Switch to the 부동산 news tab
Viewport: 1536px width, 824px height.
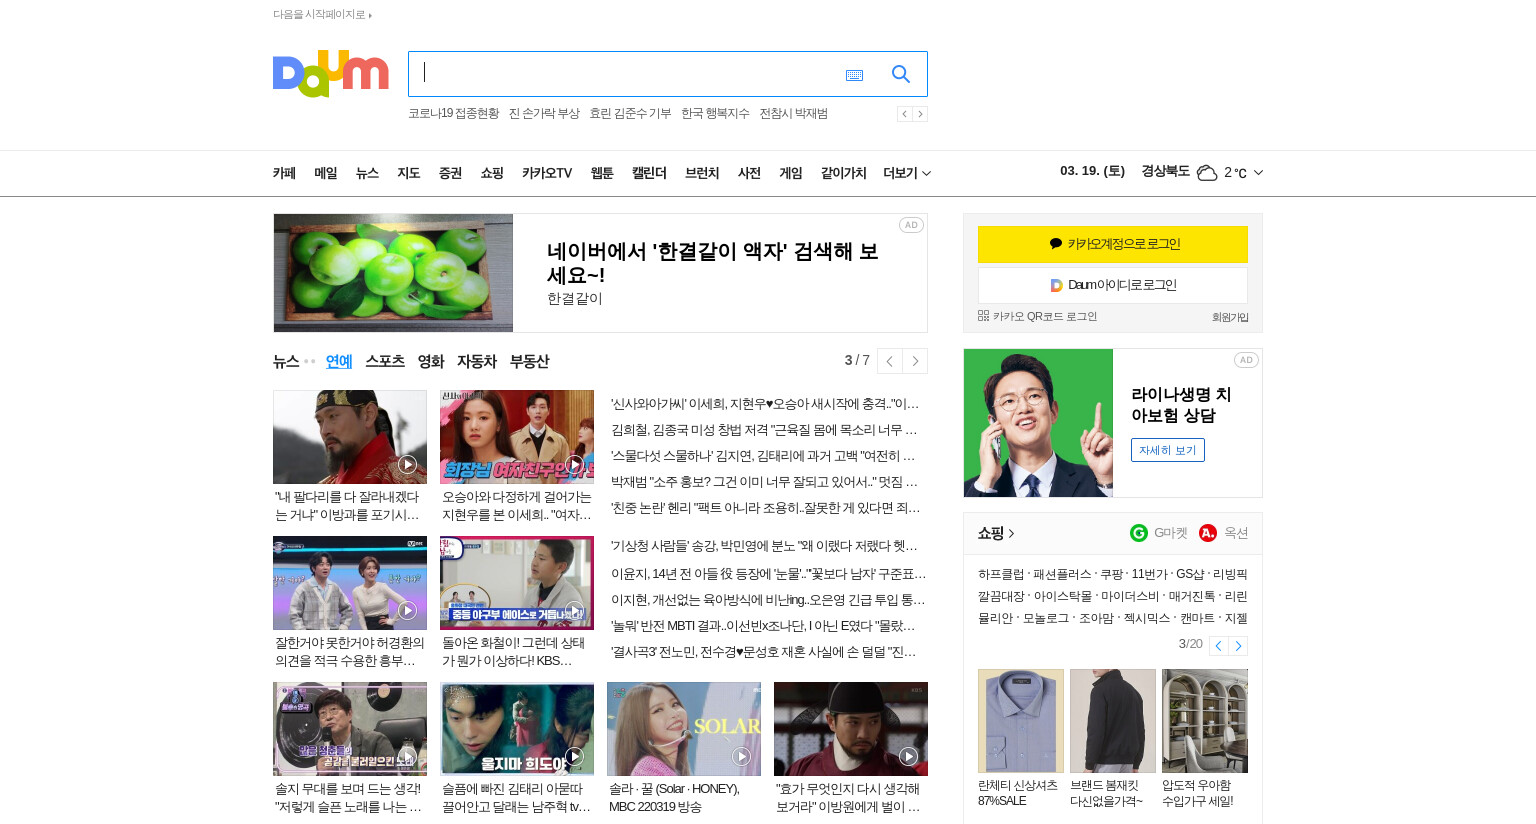tap(529, 361)
